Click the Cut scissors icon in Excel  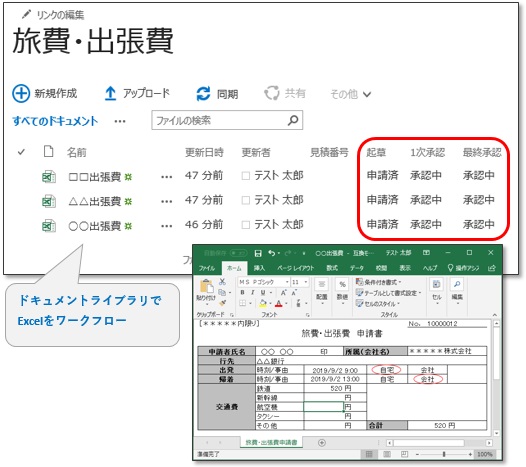pos(222,282)
